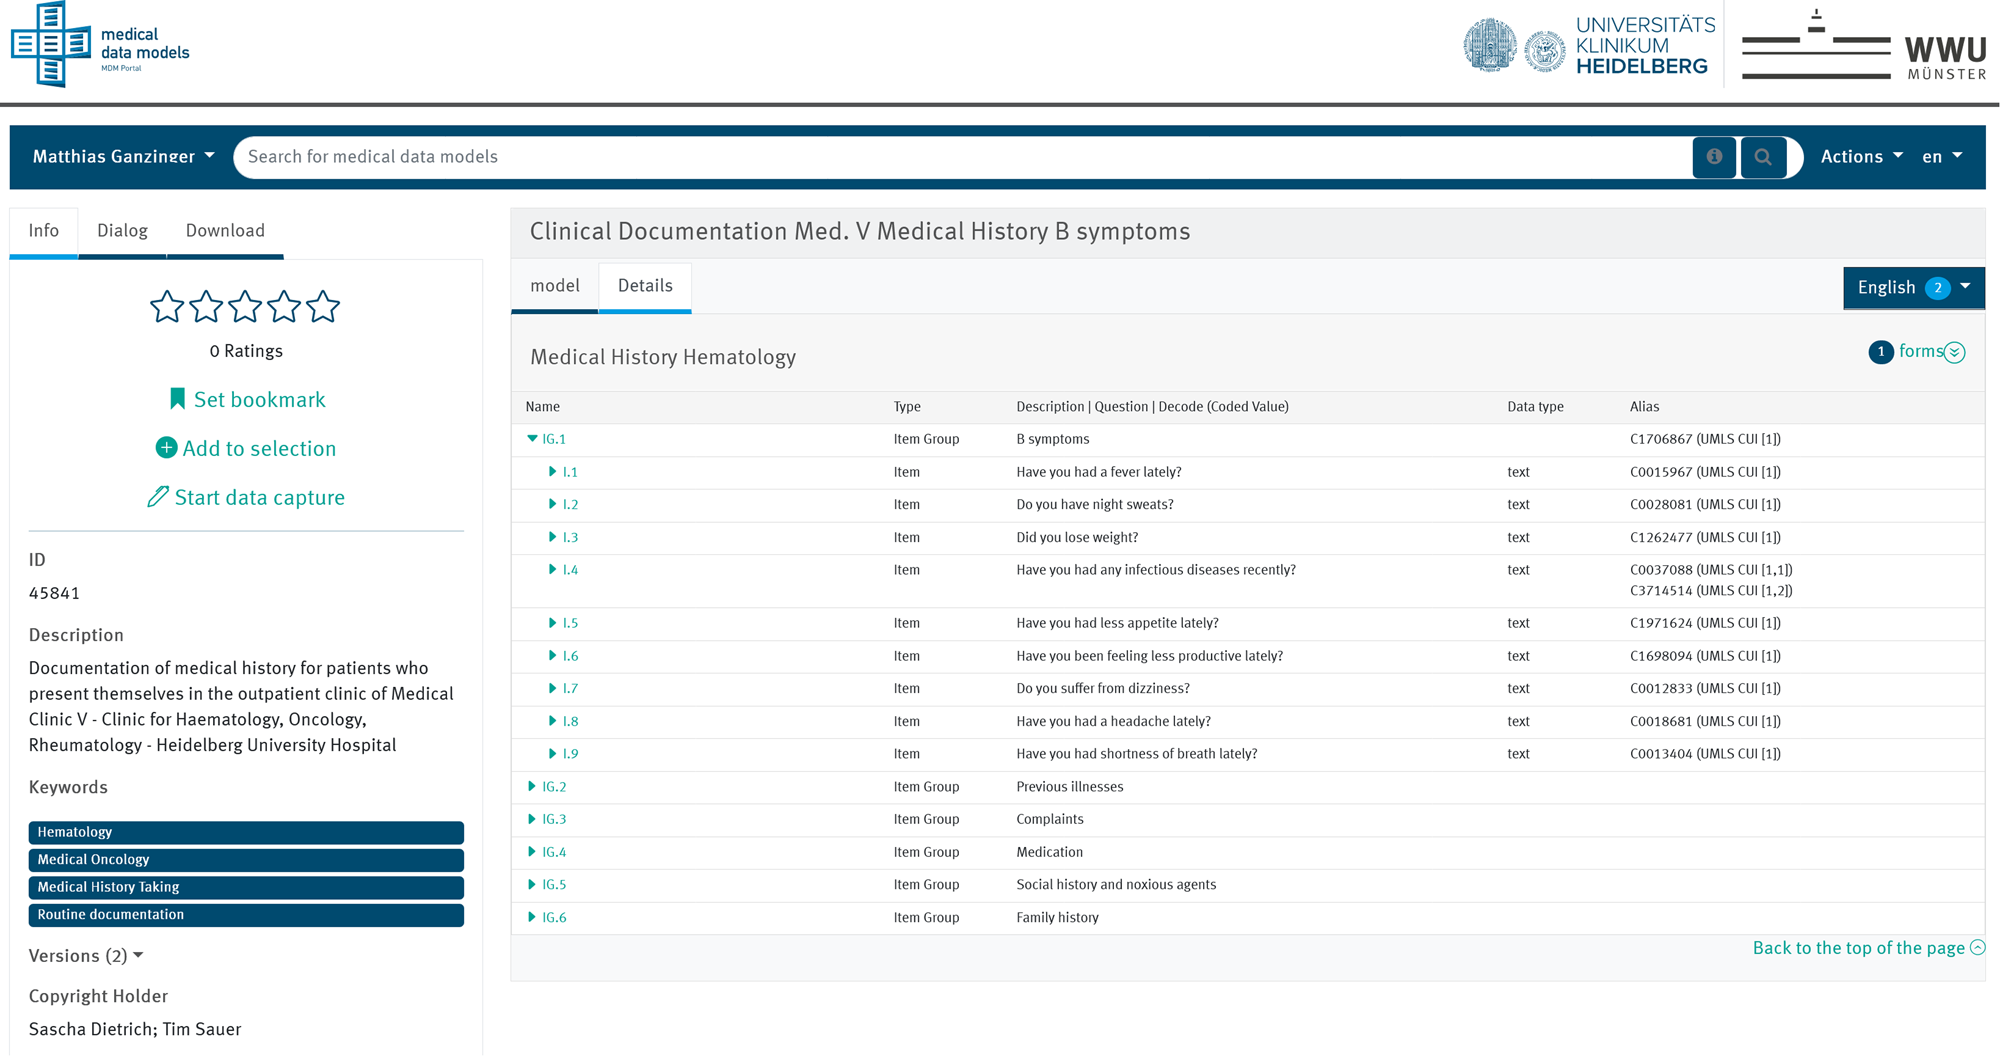The height and width of the screenshot is (1056, 2000).
Task: Open the search info icon
Action: (x=1714, y=157)
